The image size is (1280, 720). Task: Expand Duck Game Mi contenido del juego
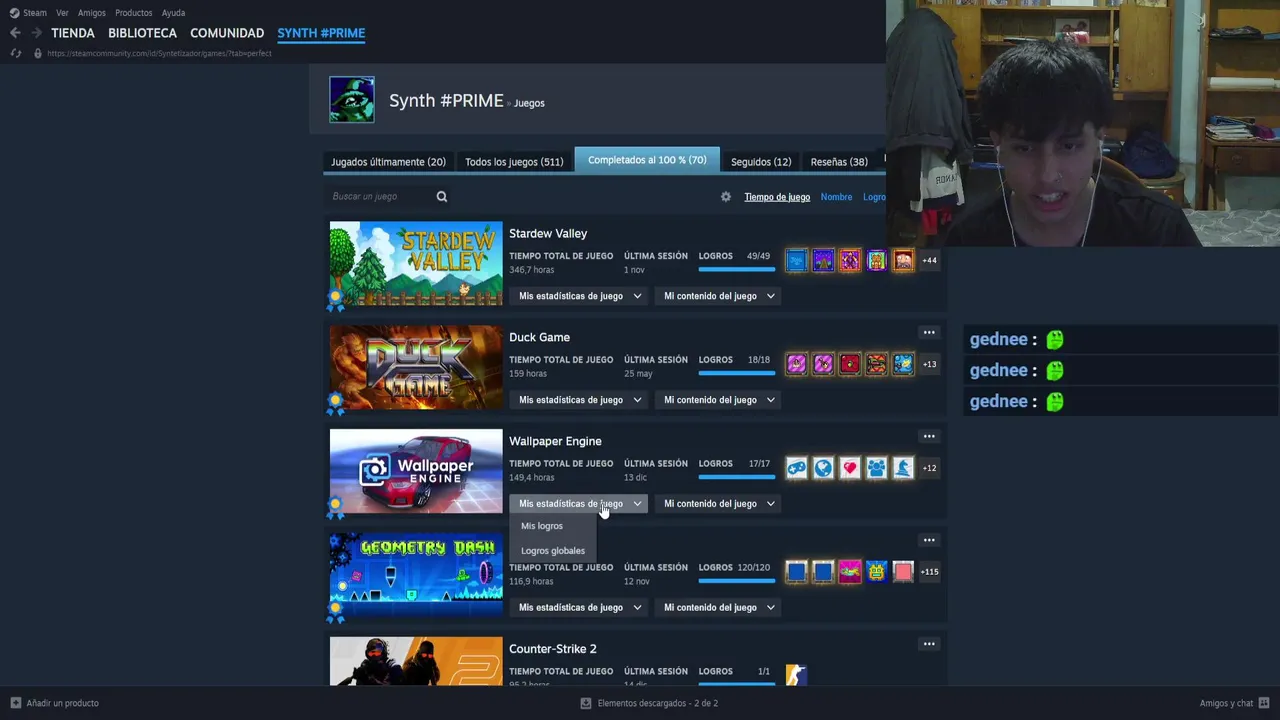(x=719, y=400)
